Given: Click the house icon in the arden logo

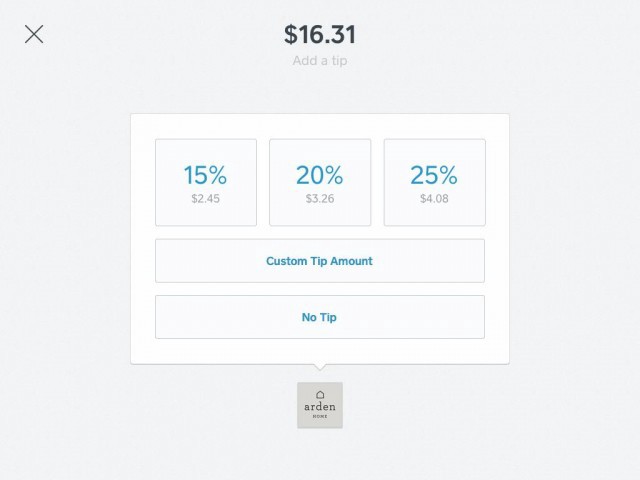Looking at the screenshot, I should point(320,395).
